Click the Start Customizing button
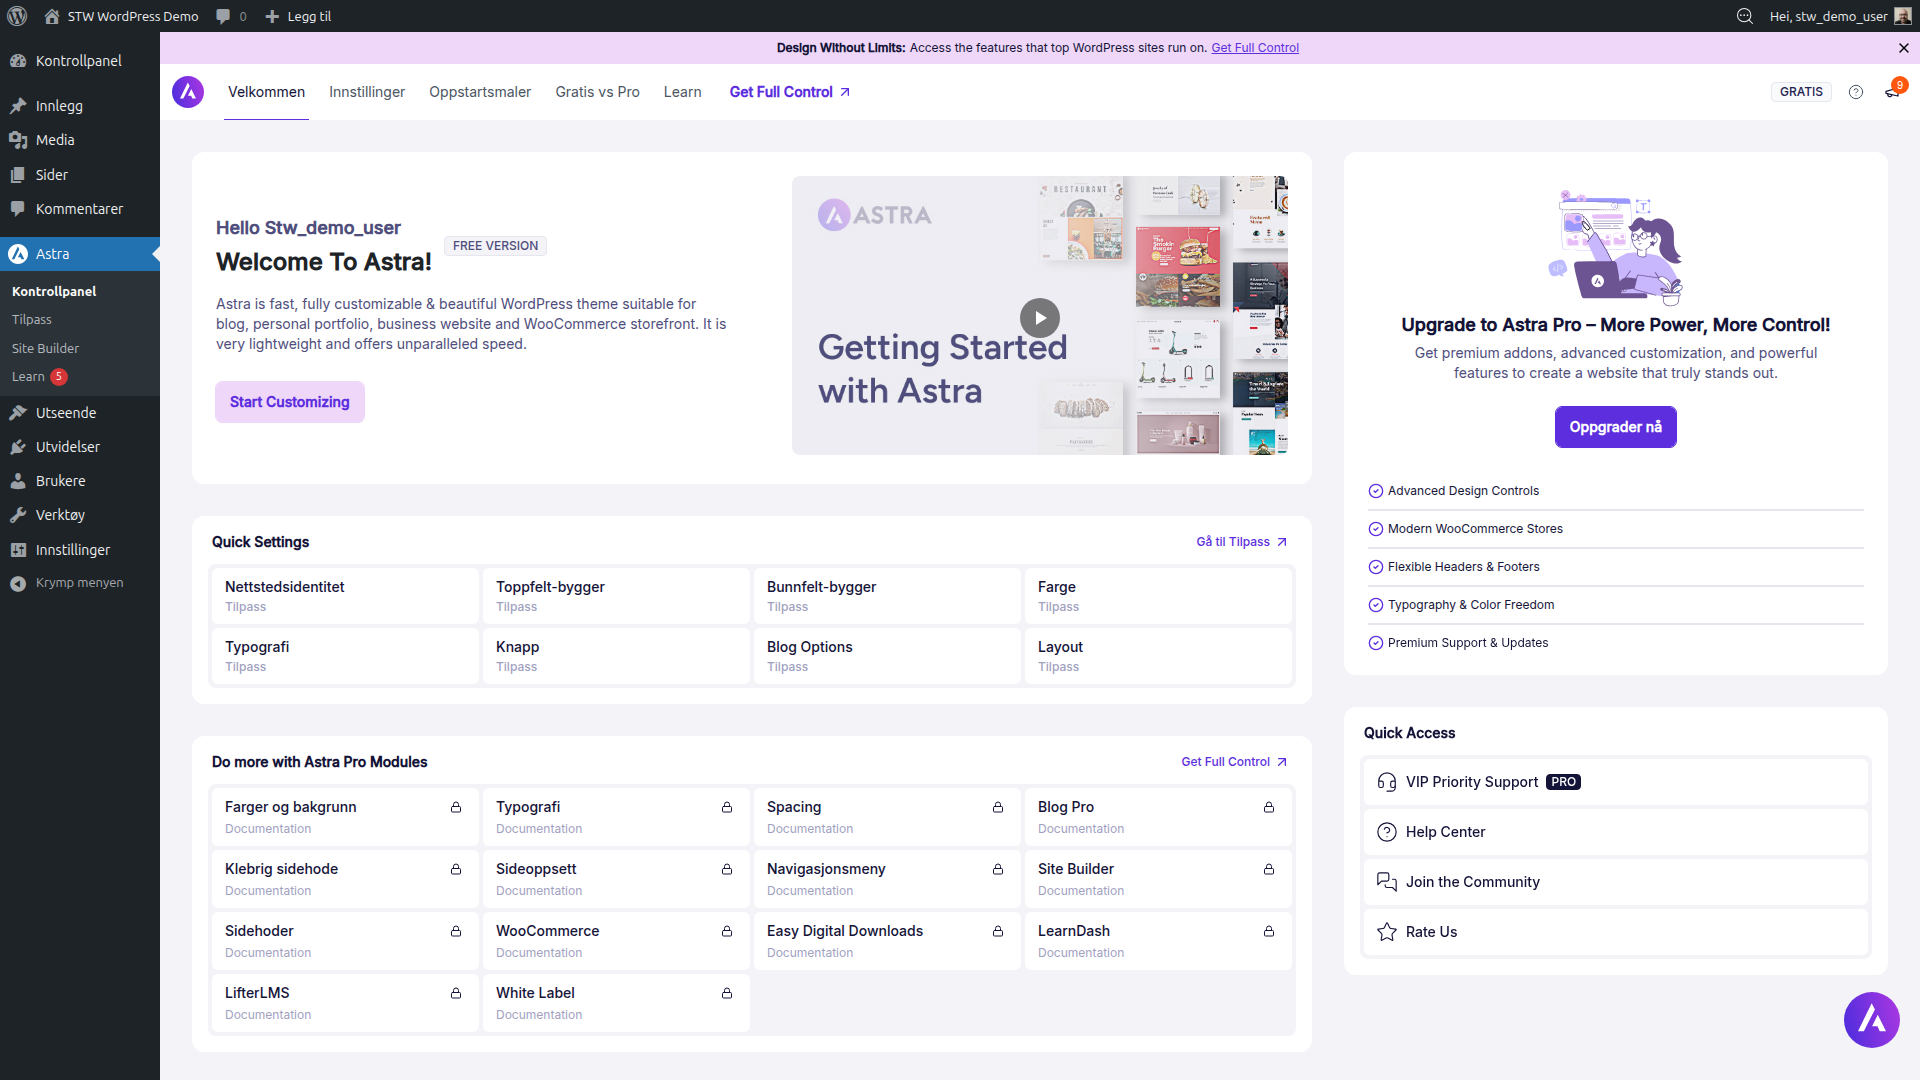1920x1080 pixels. click(290, 402)
